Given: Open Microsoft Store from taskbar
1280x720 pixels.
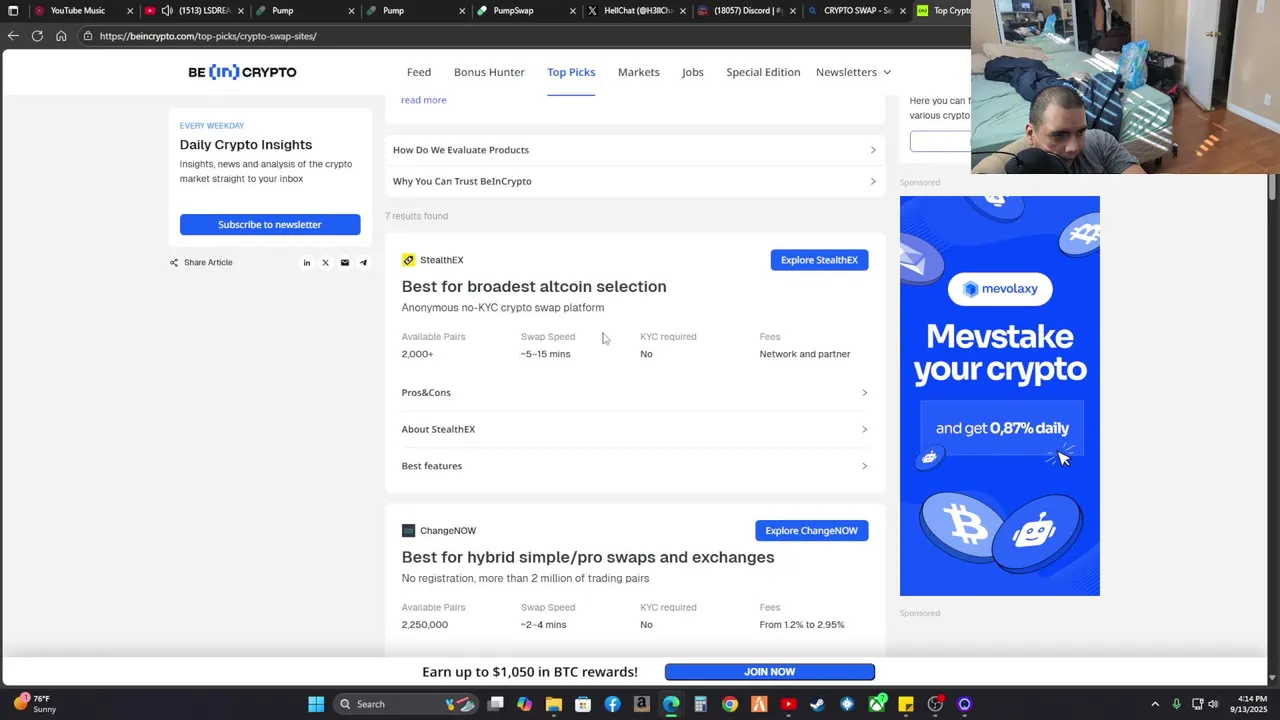Looking at the screenshot, I should click(x=583, y=704).
